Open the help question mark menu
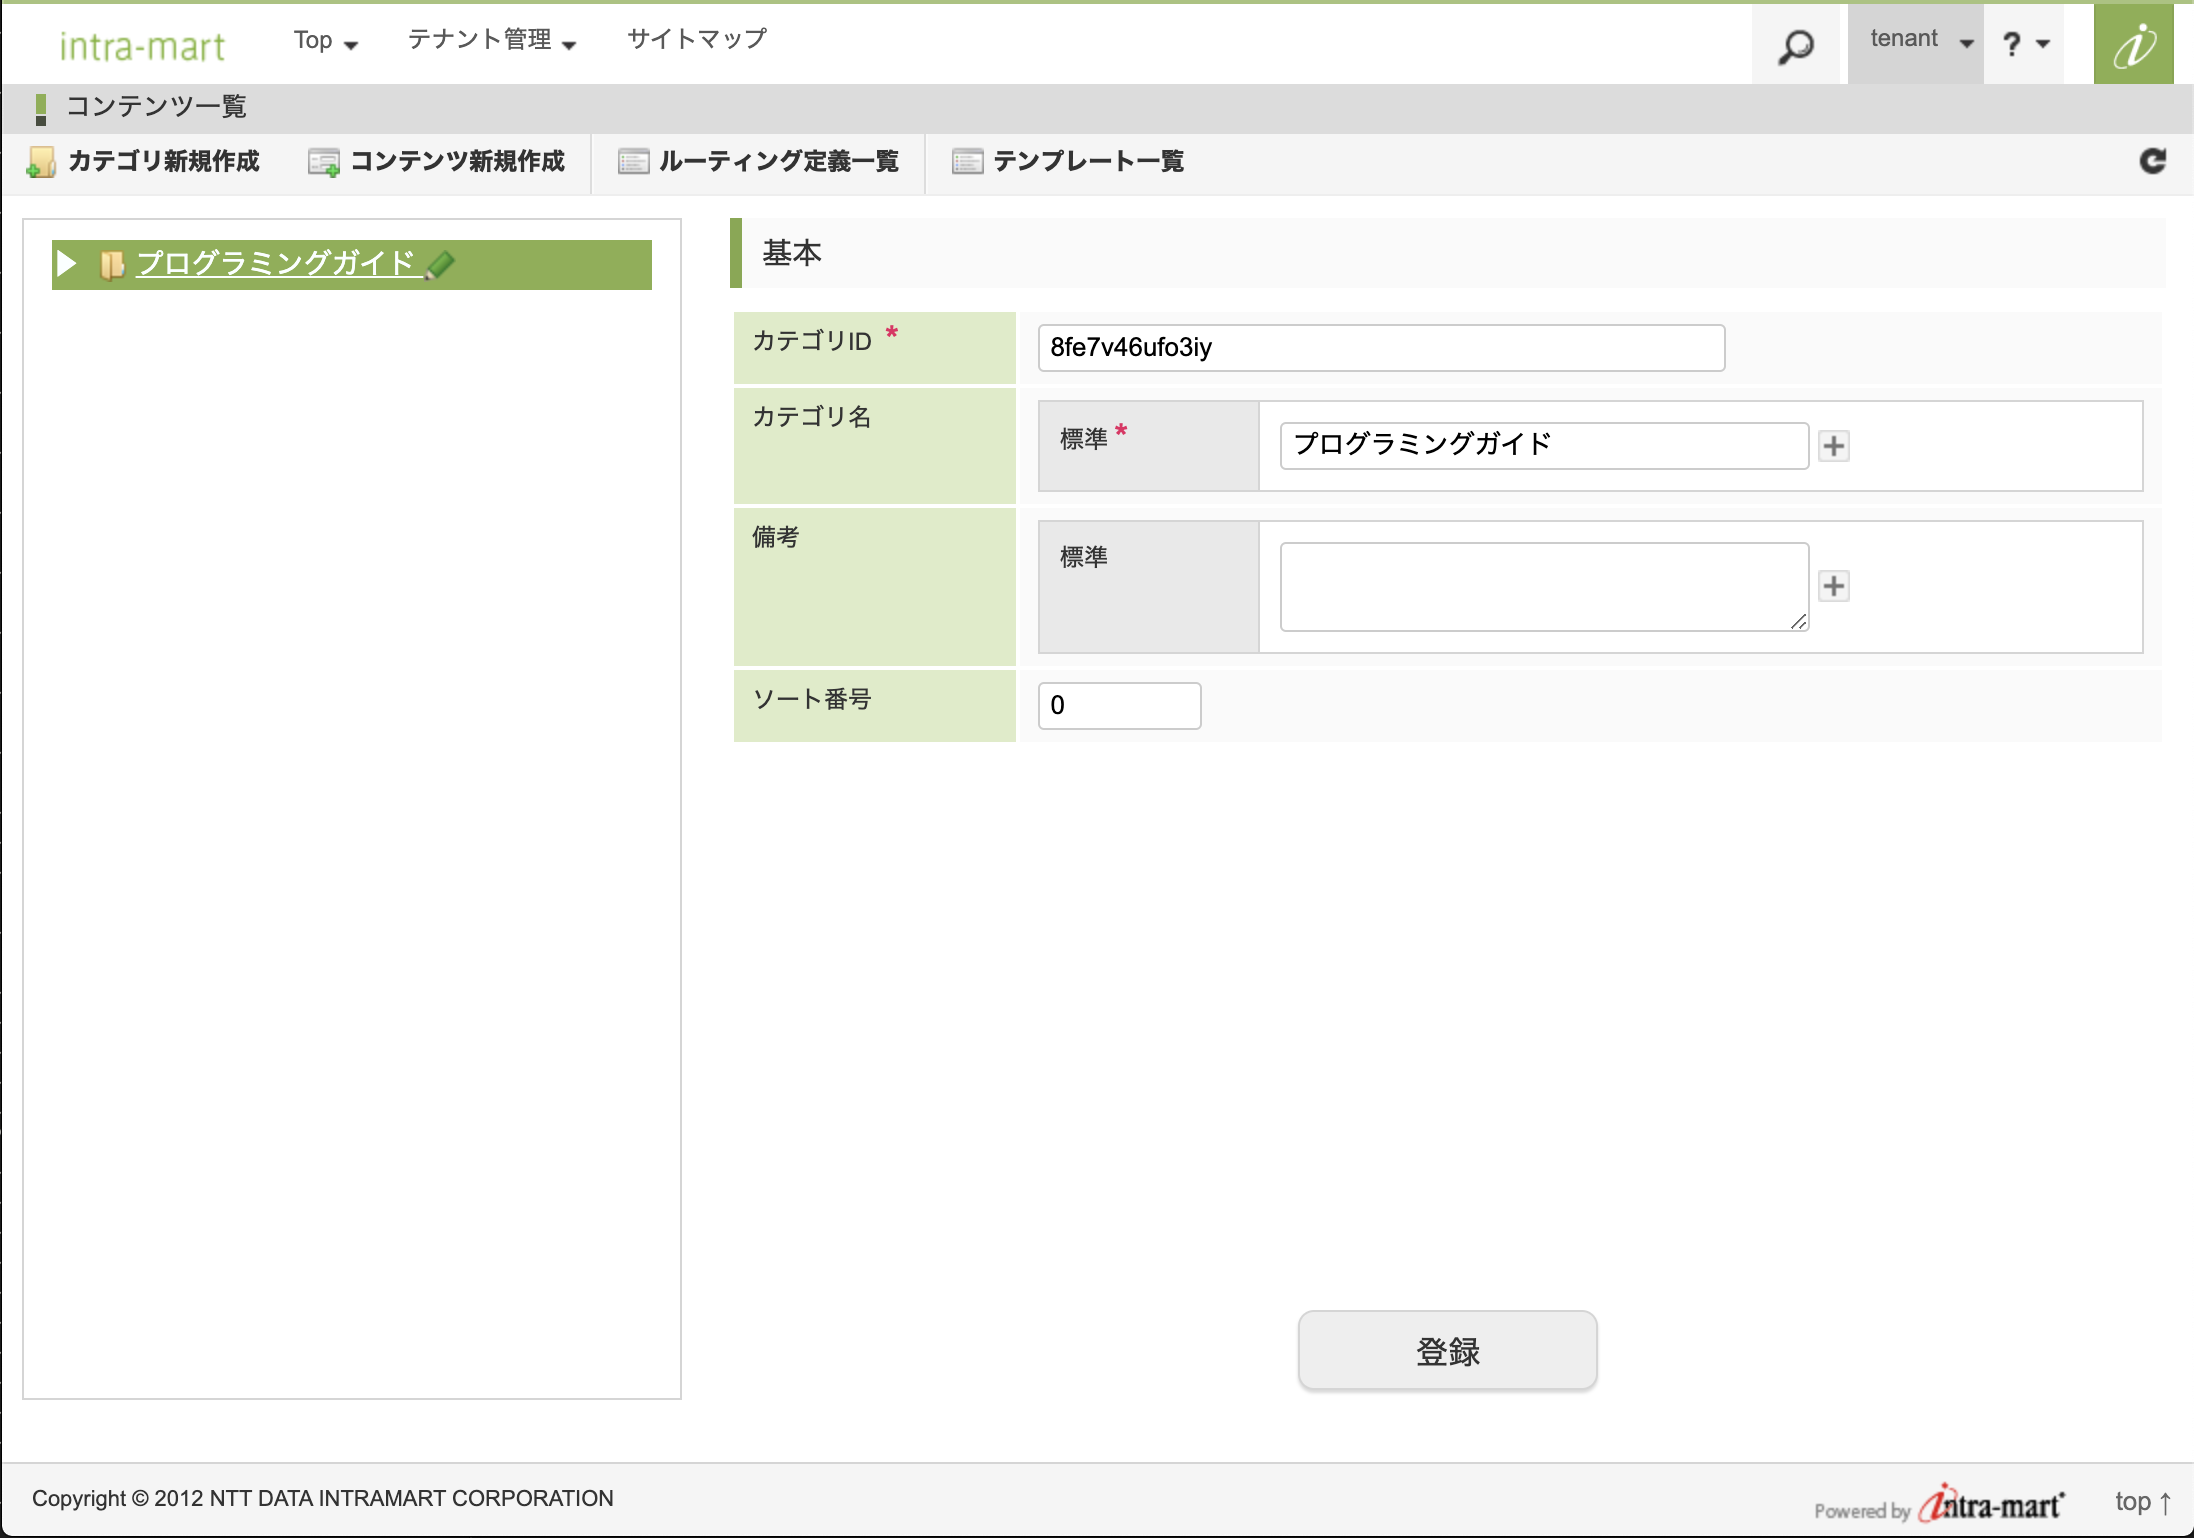The image size is (2194, 1538). tap(2024, 43)
